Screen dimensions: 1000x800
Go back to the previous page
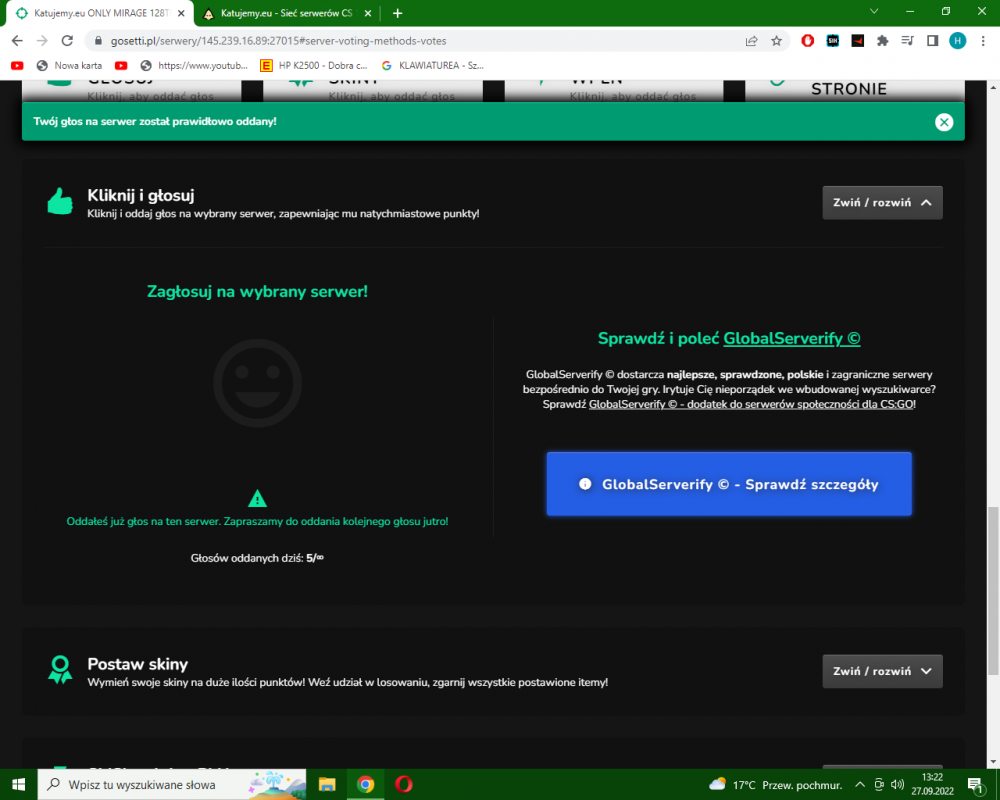[17, 41]
